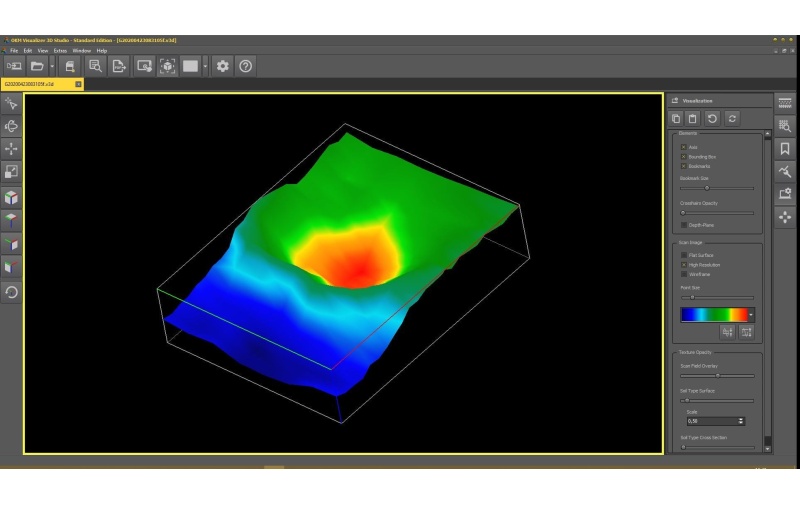Open the Edit menu

(x=28, y=50)
